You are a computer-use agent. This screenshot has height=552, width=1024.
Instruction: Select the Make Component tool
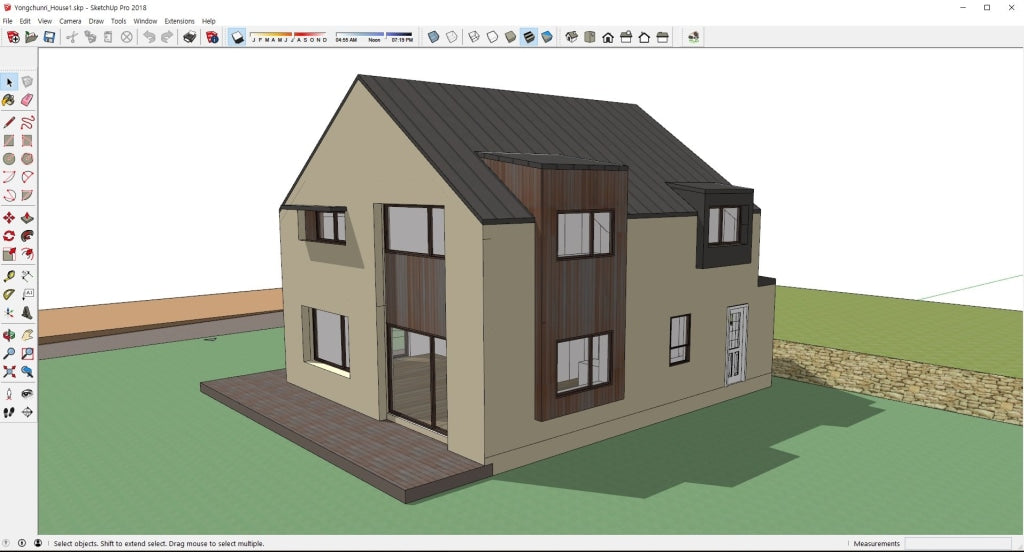point(27,82)
